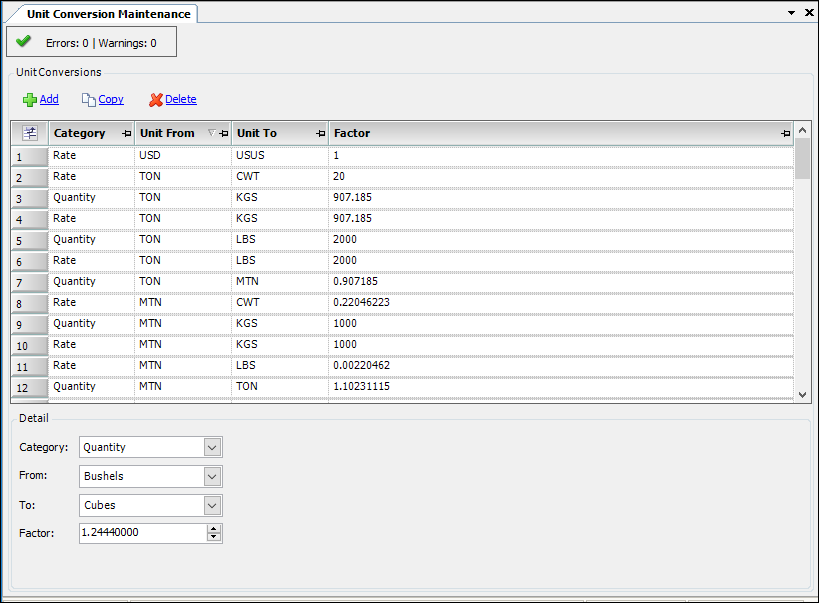
Task: Select the Unit Conversion Maintenance tab
Action: [109, 14]
